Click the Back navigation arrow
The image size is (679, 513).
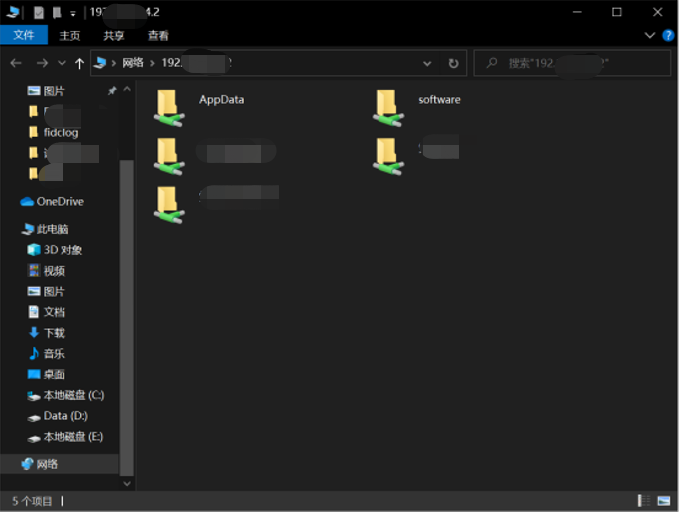[x=16, y=63]
